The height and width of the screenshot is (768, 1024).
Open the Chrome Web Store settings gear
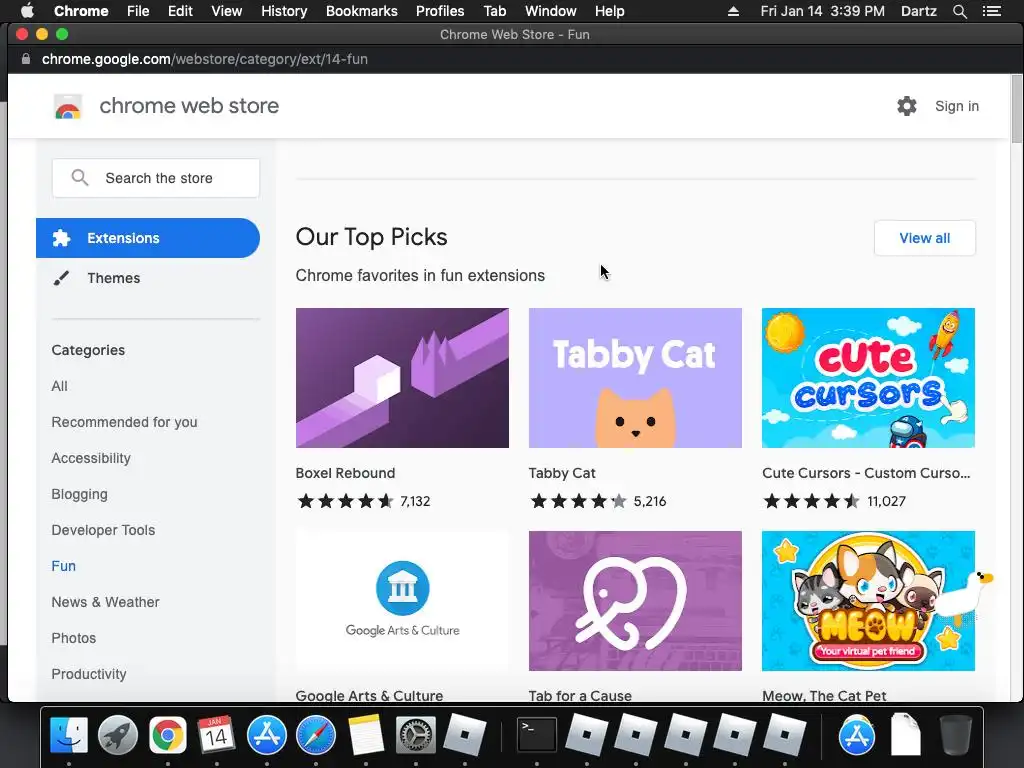pos(906,106)
